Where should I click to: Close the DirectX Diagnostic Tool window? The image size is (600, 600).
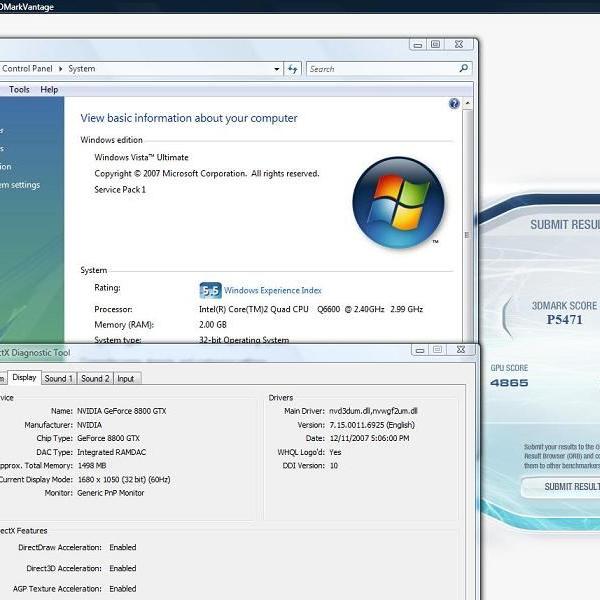(461, 349)
